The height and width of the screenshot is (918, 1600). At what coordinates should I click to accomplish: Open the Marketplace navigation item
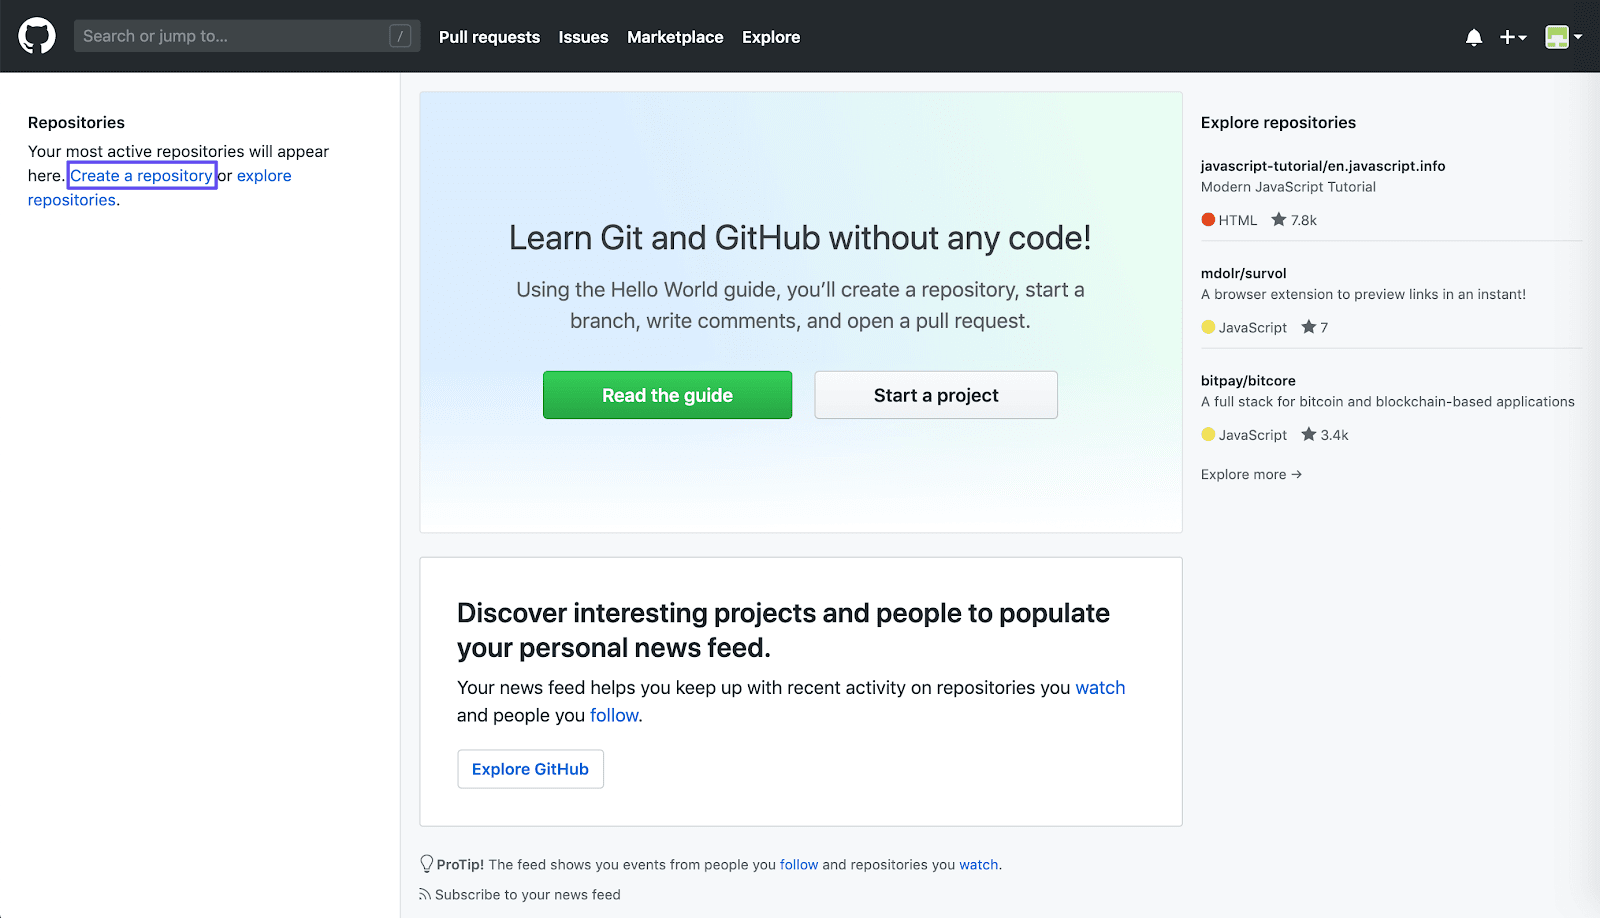pos(675,37)
